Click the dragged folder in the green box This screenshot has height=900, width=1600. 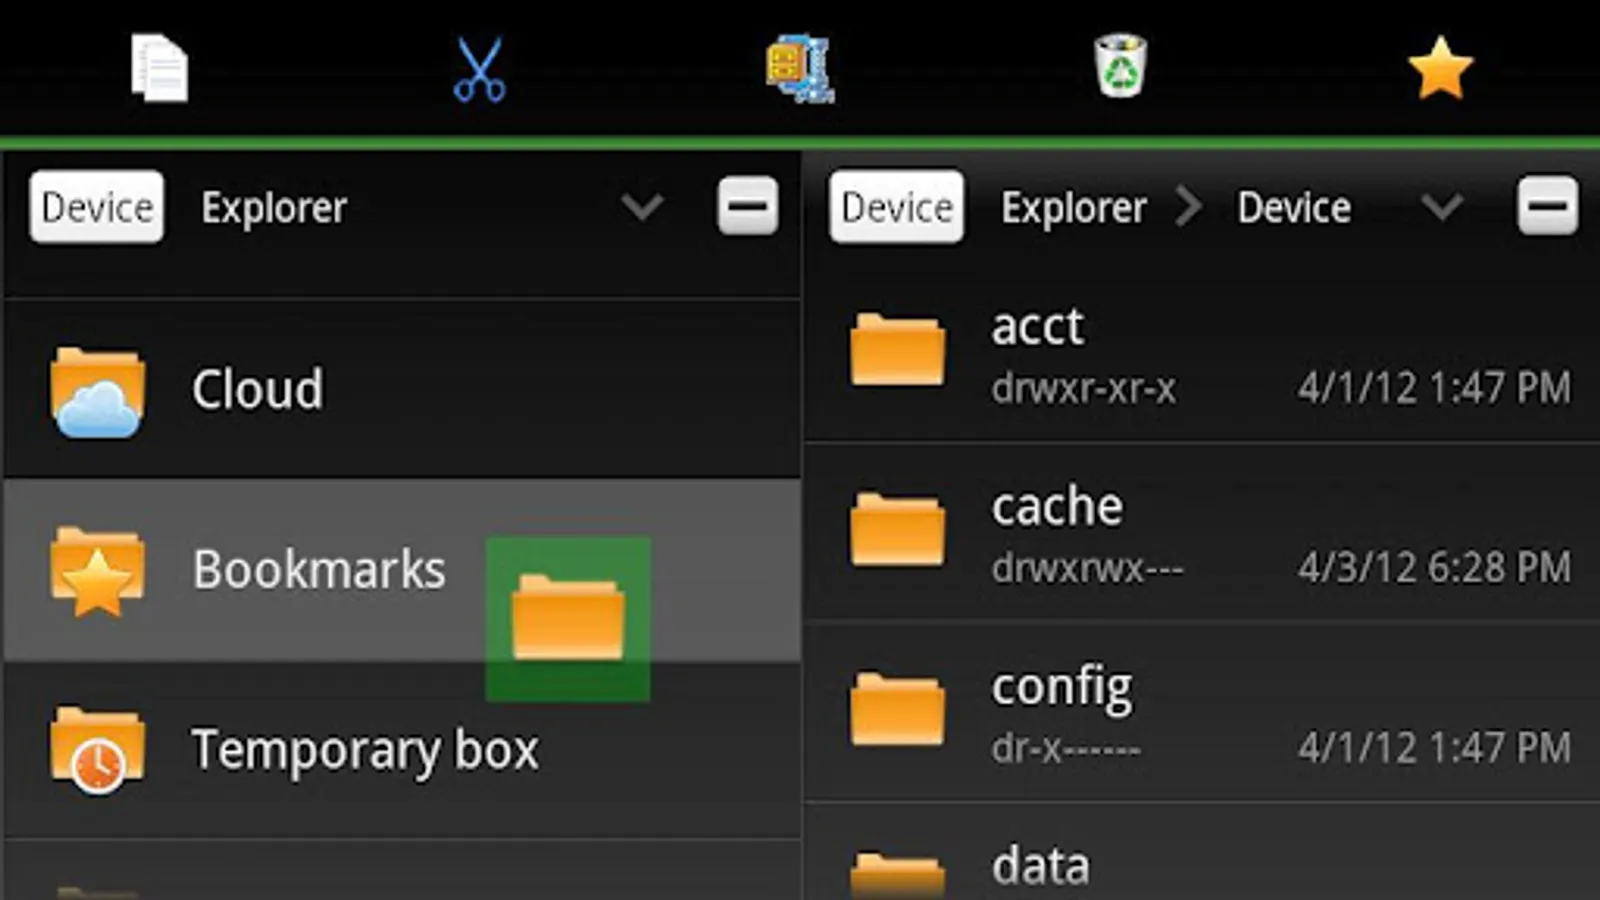pyautogui.click(x=568, y=618)
